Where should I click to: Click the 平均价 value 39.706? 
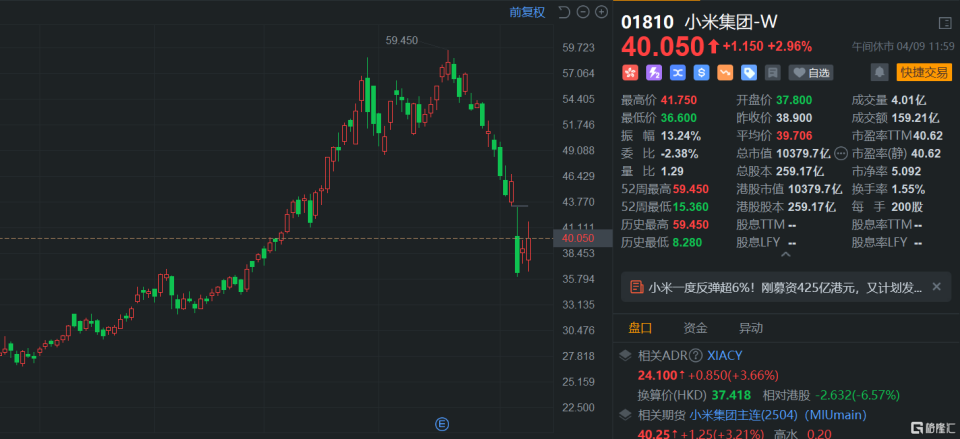(795, 136)
